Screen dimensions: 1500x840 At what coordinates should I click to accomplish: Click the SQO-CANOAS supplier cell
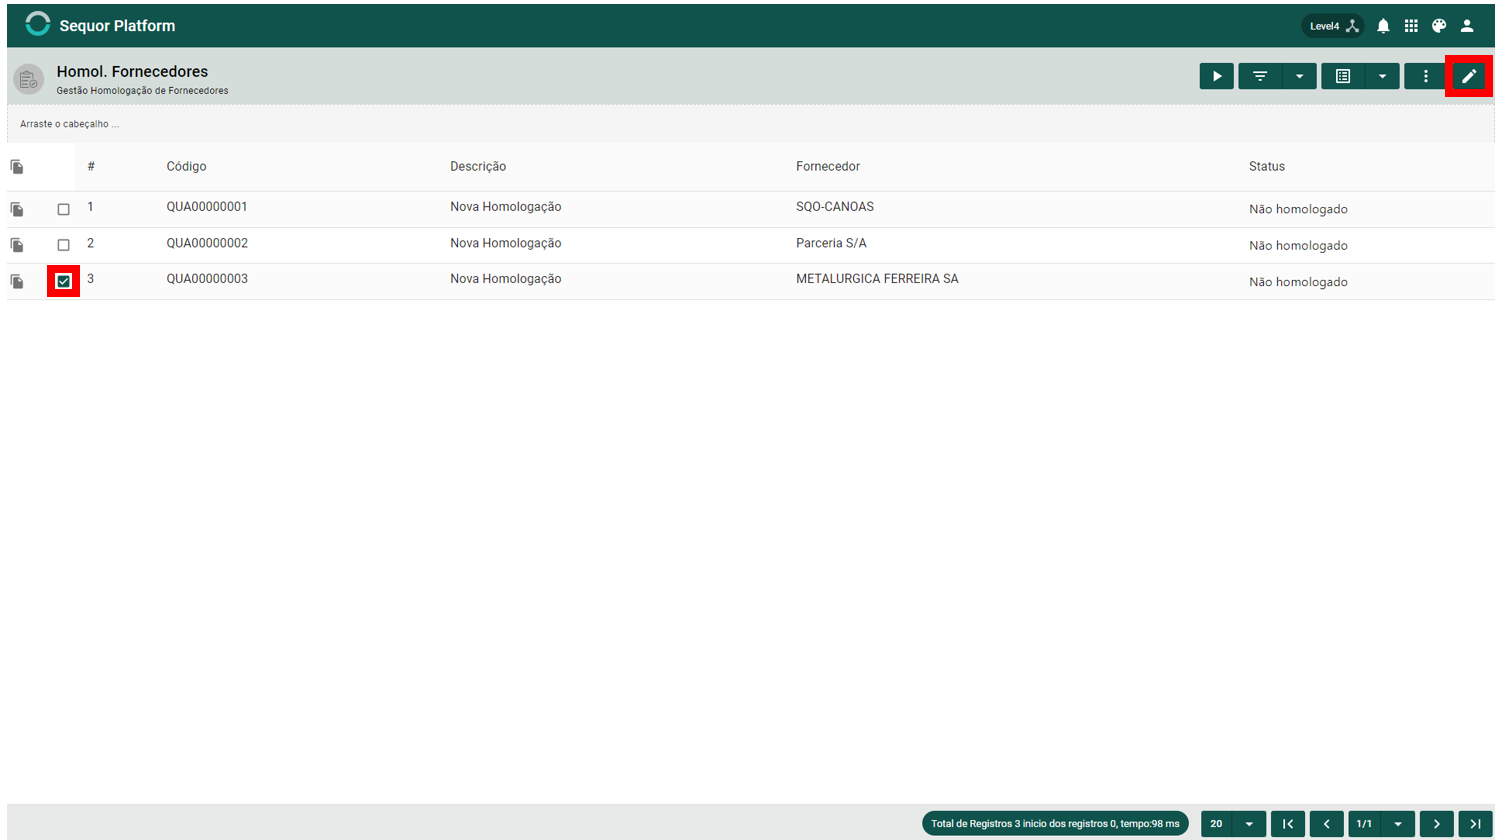[x=835, y=207]
